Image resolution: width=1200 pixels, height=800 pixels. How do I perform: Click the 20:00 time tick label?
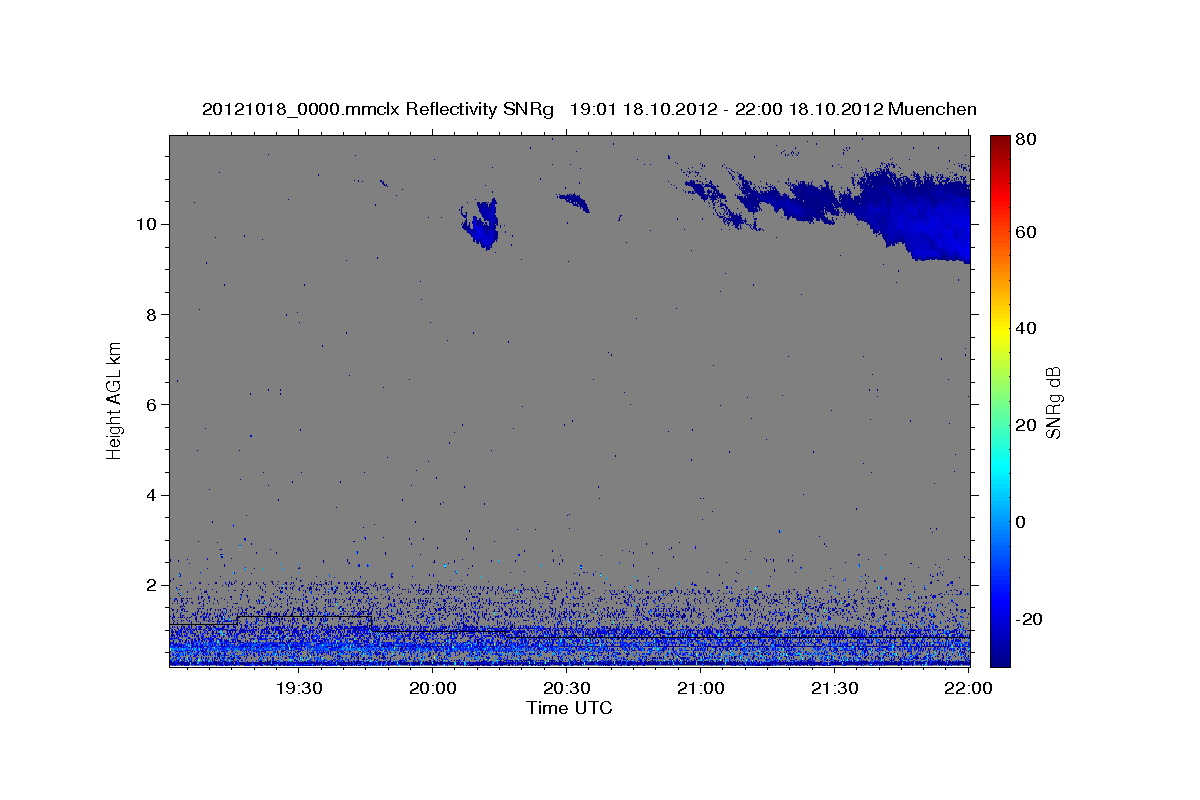433,689
